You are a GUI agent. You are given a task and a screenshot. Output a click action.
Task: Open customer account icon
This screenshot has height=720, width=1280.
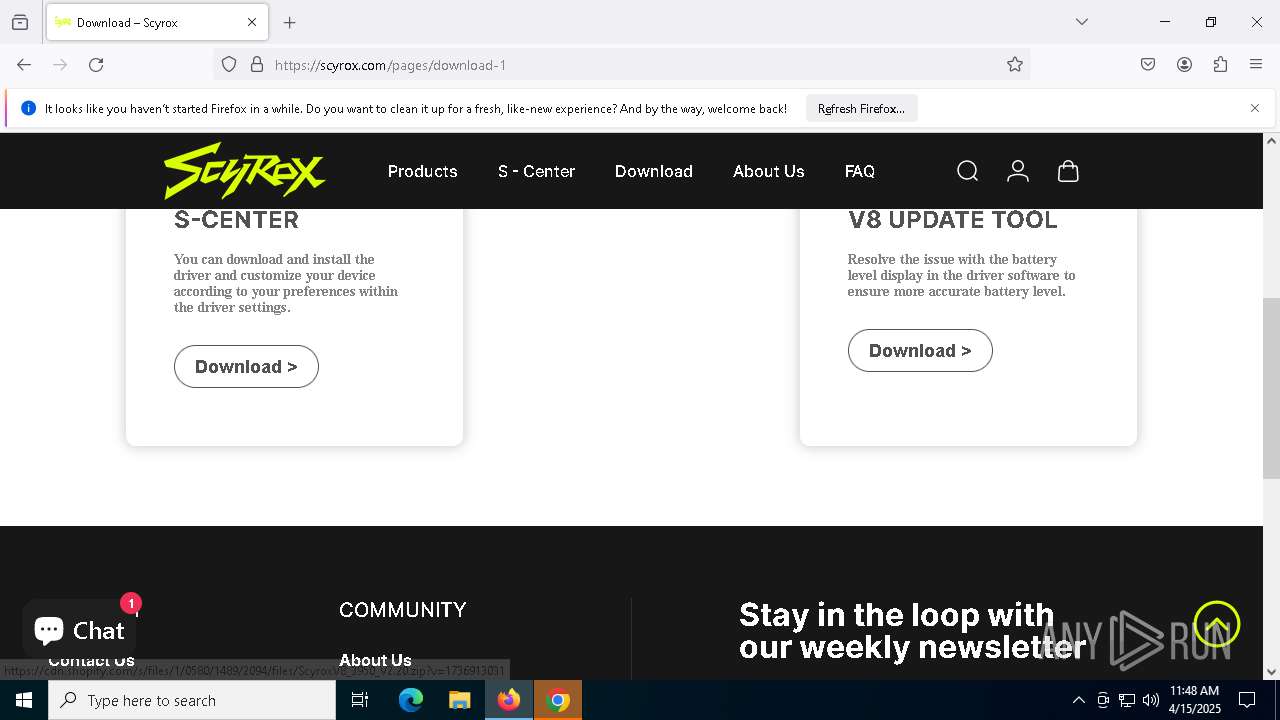(1018, 171)
